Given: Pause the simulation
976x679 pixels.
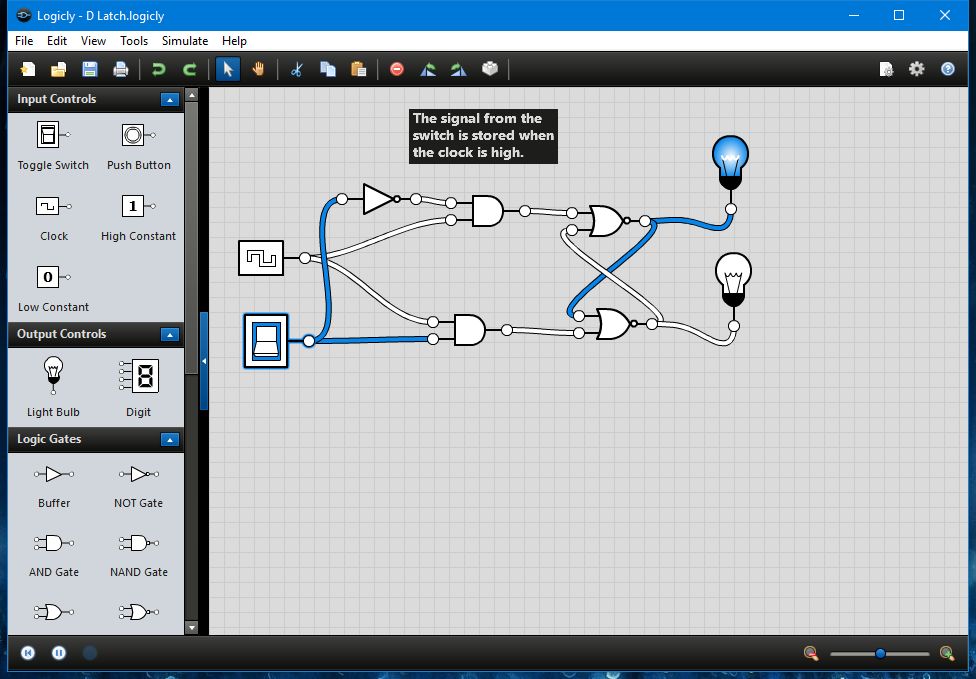Looking at the screenshot, I should pos(59,653).
